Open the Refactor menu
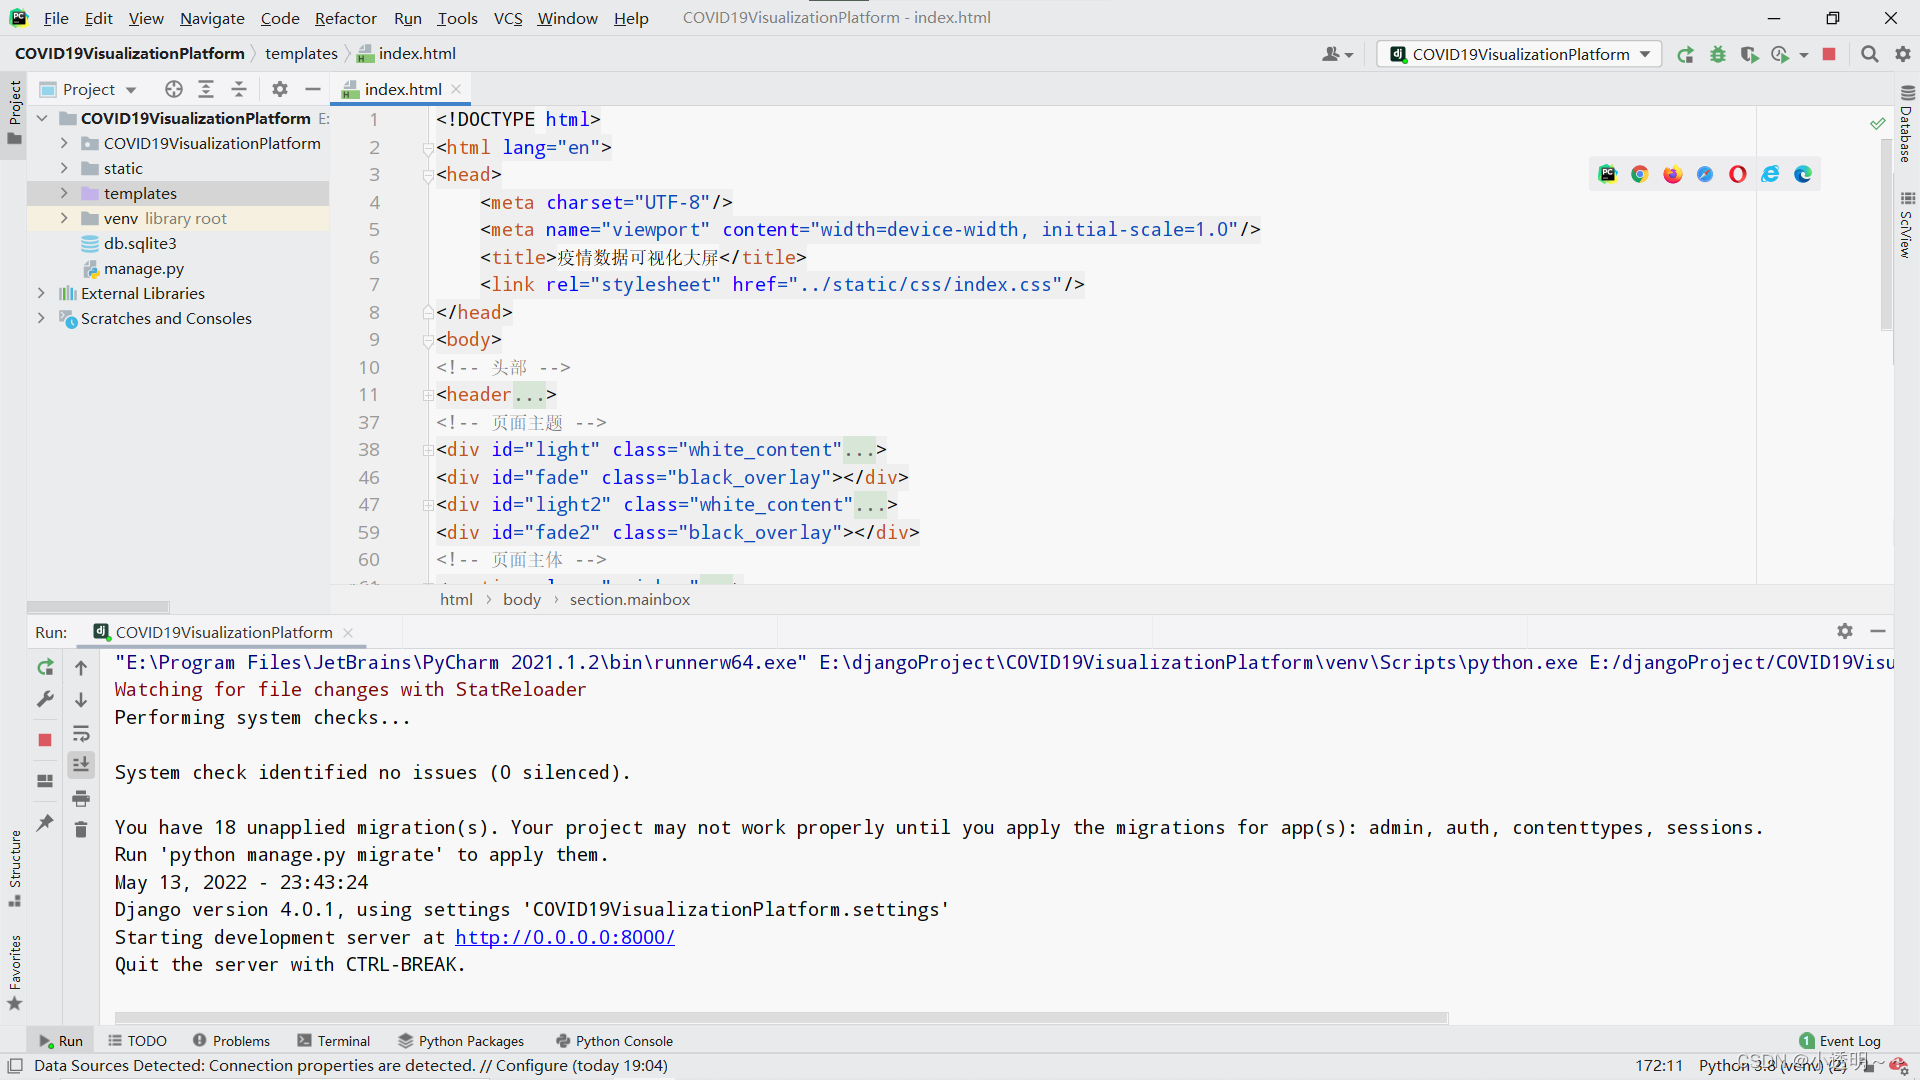Image resolution: width=1920 pixels, height=1080 pixels. (x=345, y=18)
